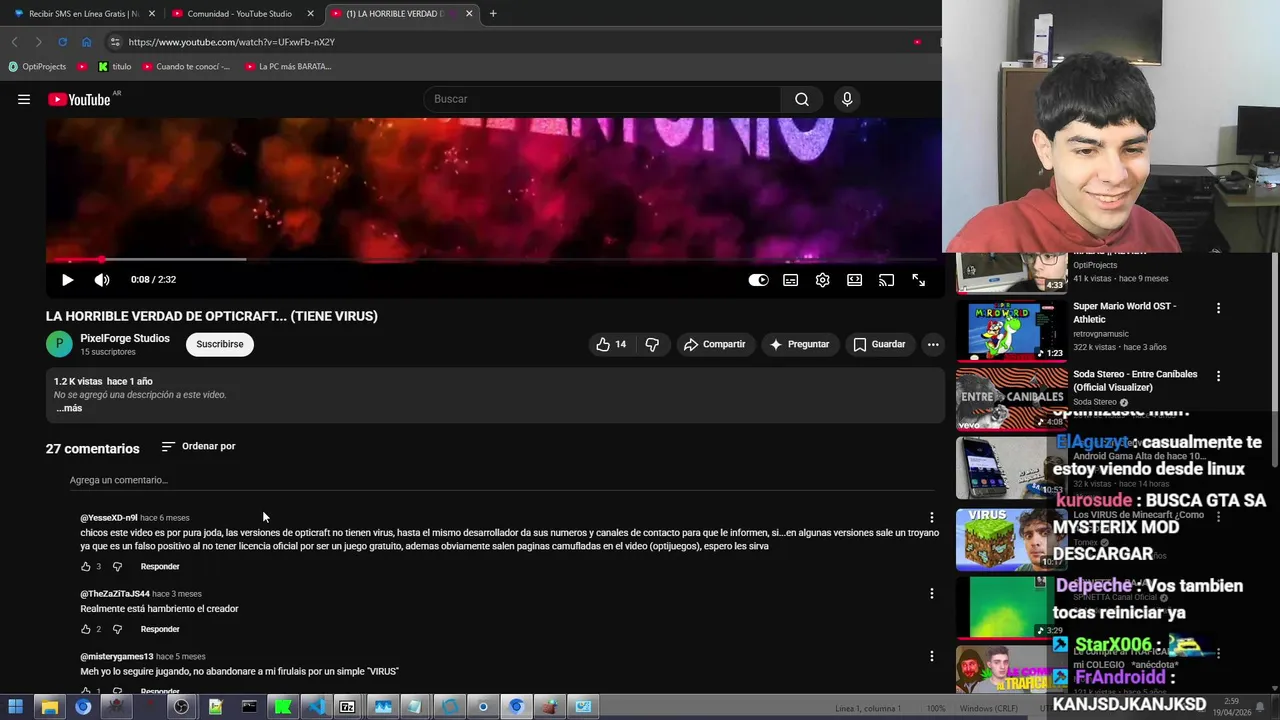1280x720 pixels.
Task: Open the YouTube hamburger guide menu
Action: point(24,99)
